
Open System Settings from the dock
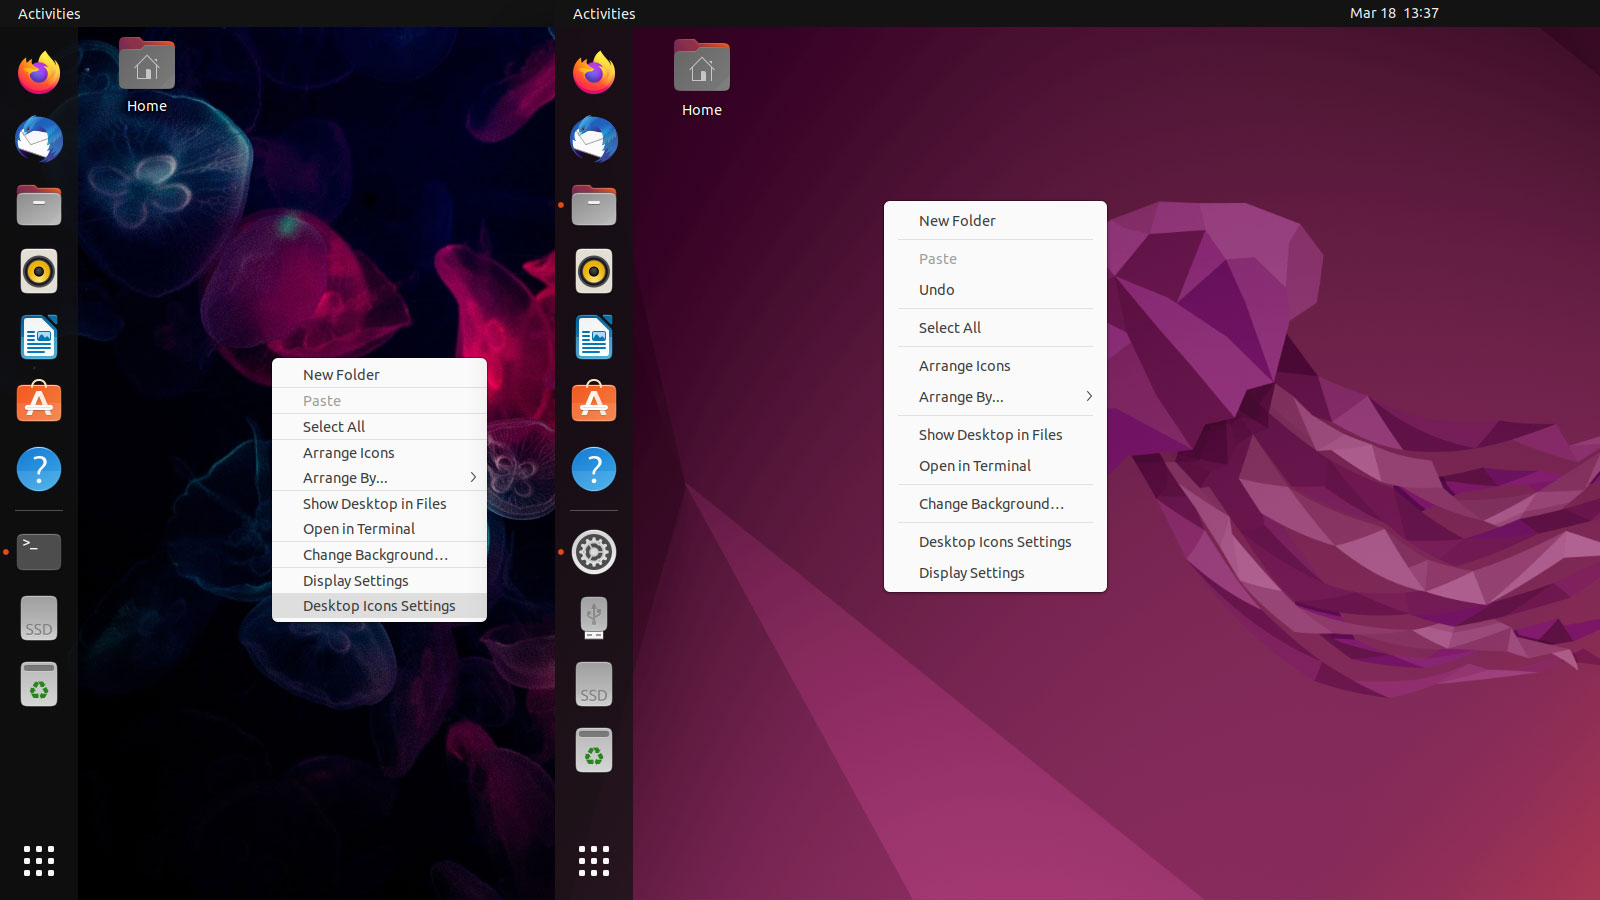pos(594,552)
